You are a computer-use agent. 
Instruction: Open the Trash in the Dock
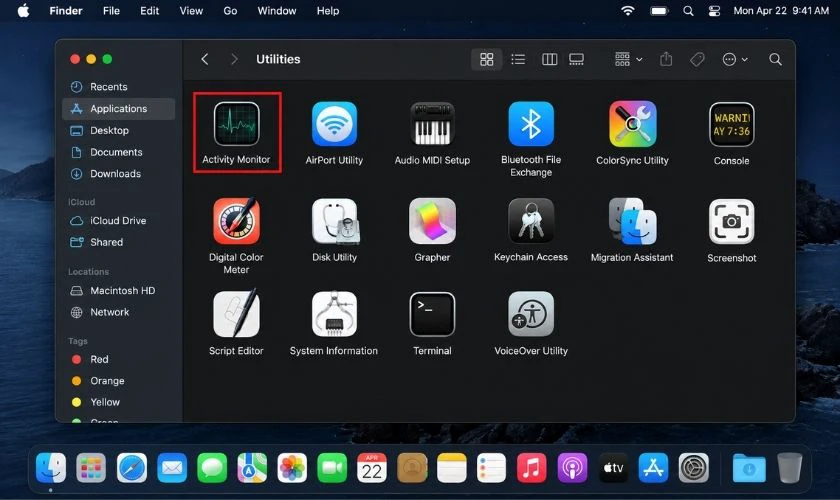click(x=790, y=468)
